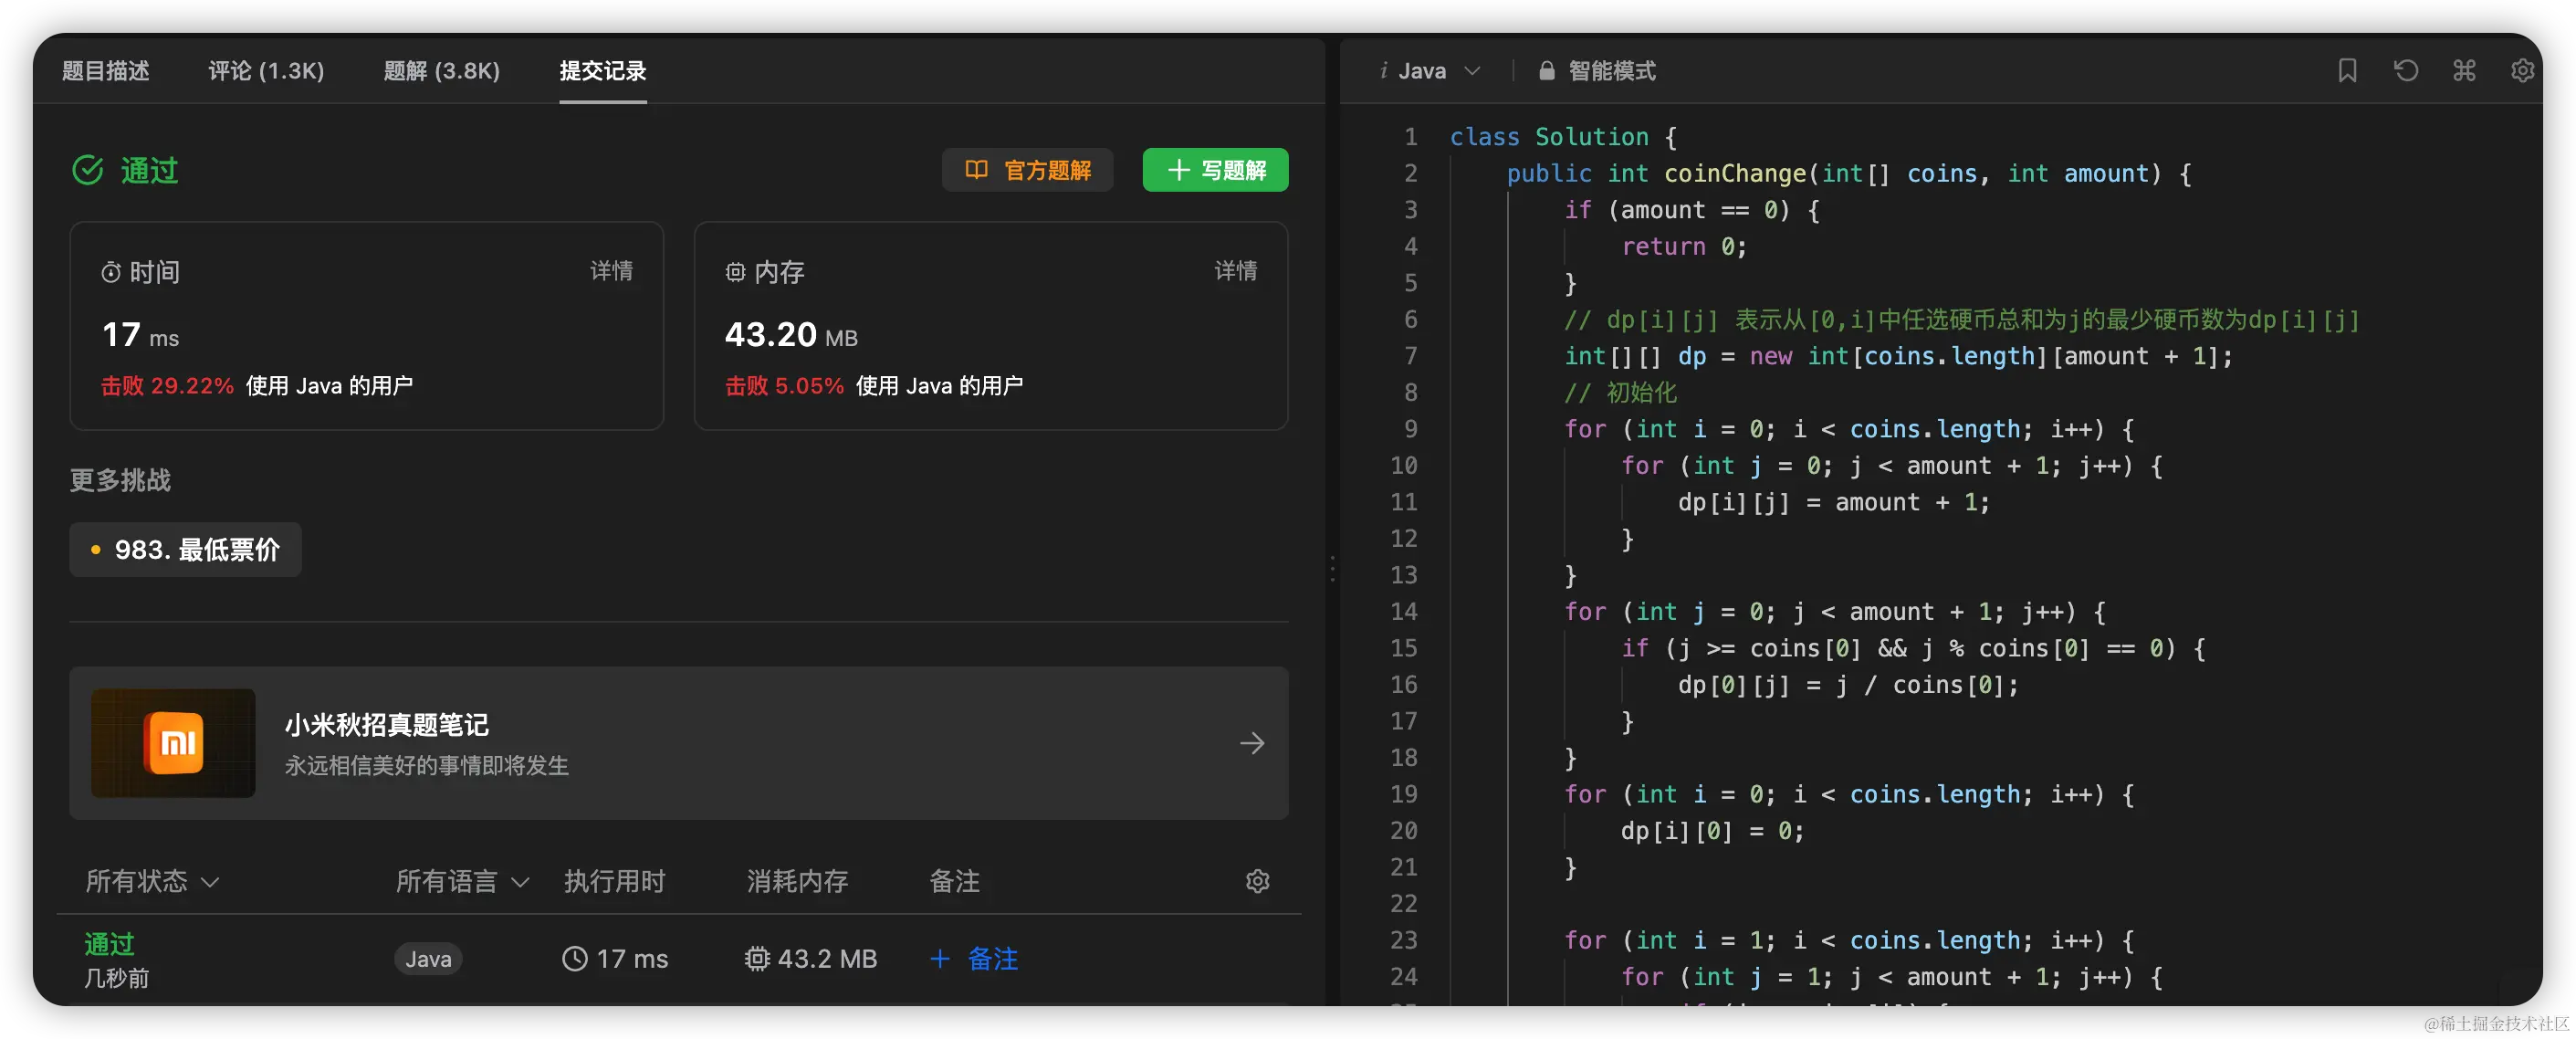Switch to the 题目描述 tab

pyautogui.click(x=106, y=71)
